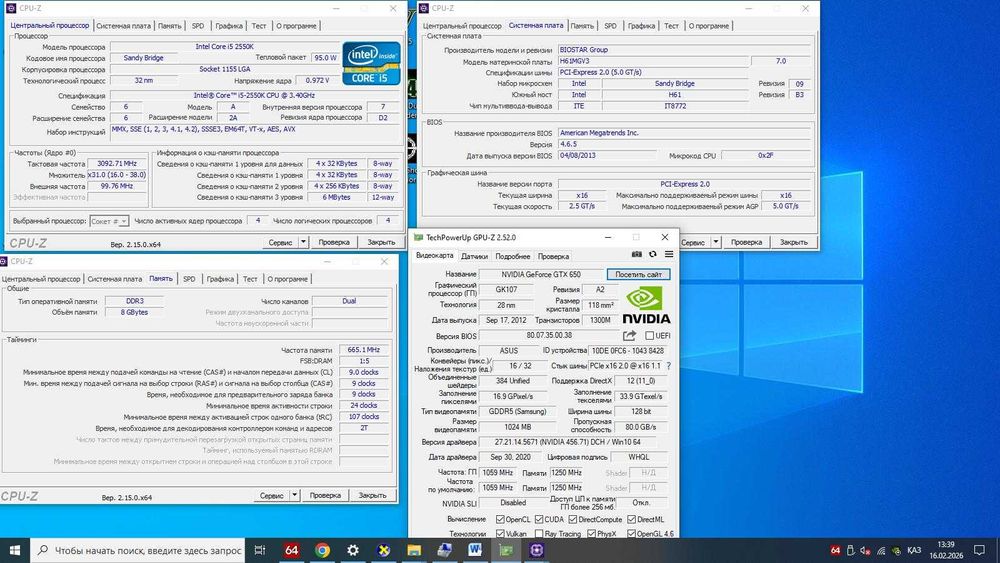Expand Сервис arrow in CPU-Z memory window
This screenshot has height=563, width=1000.
(295, 495)
